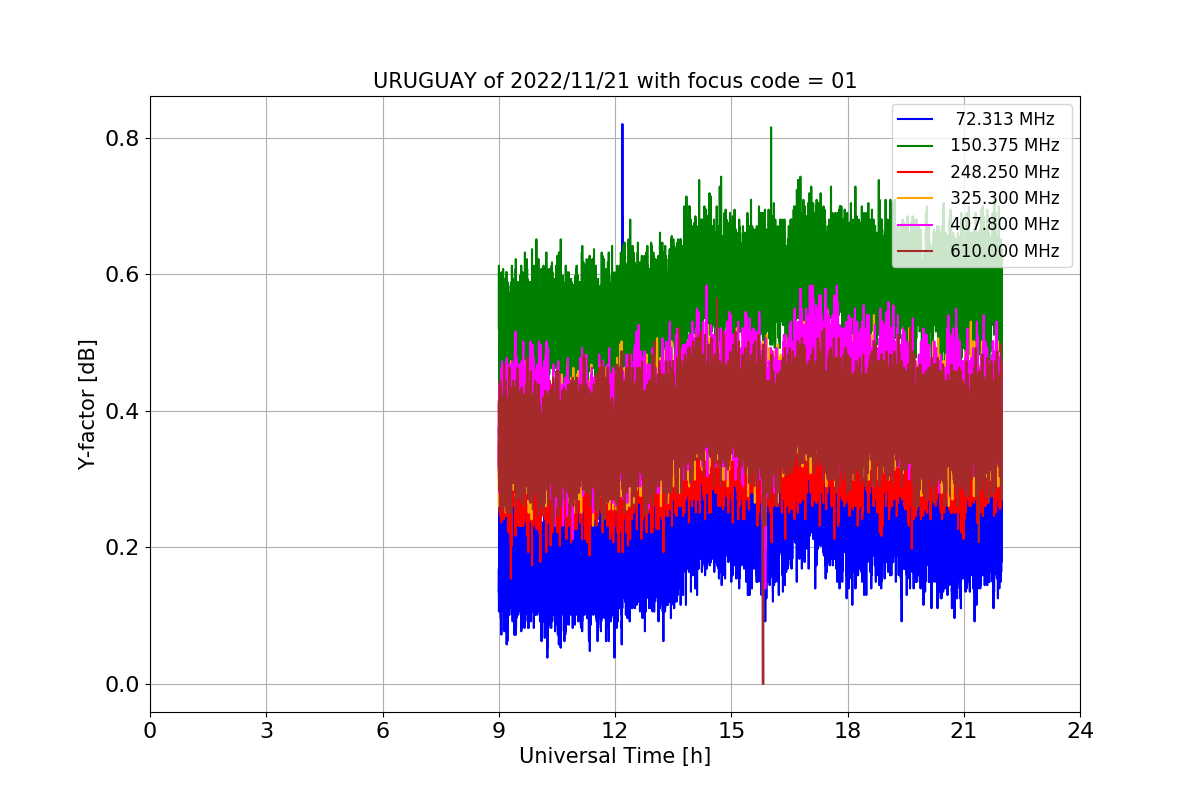Click the x-axis tick label 9
The height and width of the screenshot is (800, 1200).
tap(499, 731)
